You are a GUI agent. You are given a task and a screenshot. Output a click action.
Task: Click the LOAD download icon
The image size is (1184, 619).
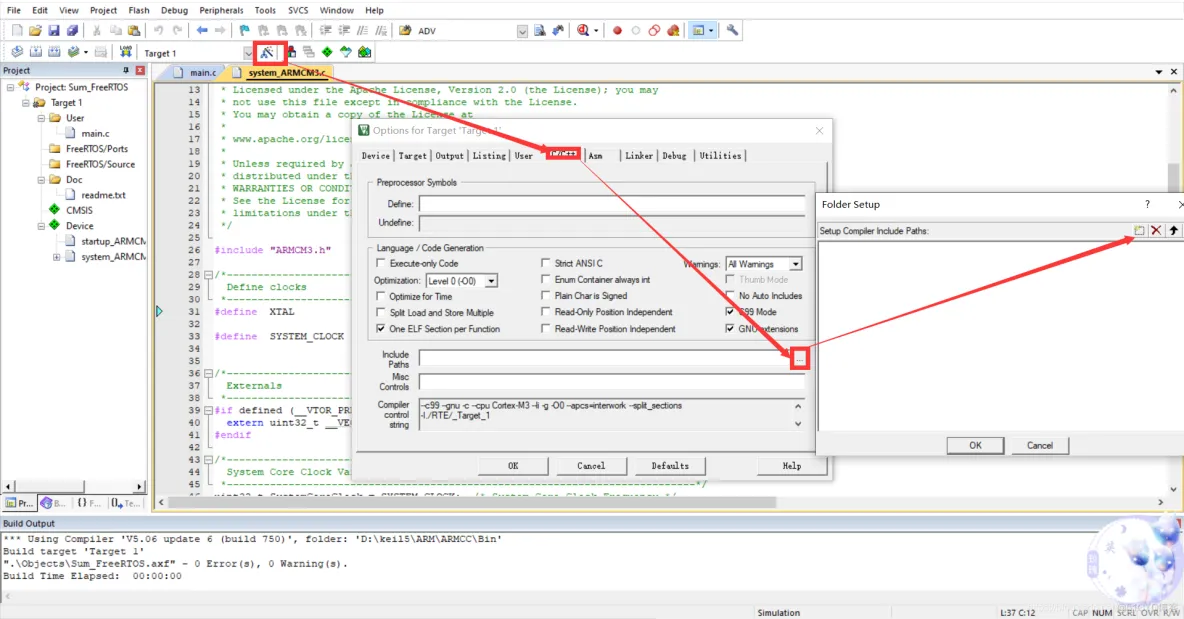tap(125, 52)
